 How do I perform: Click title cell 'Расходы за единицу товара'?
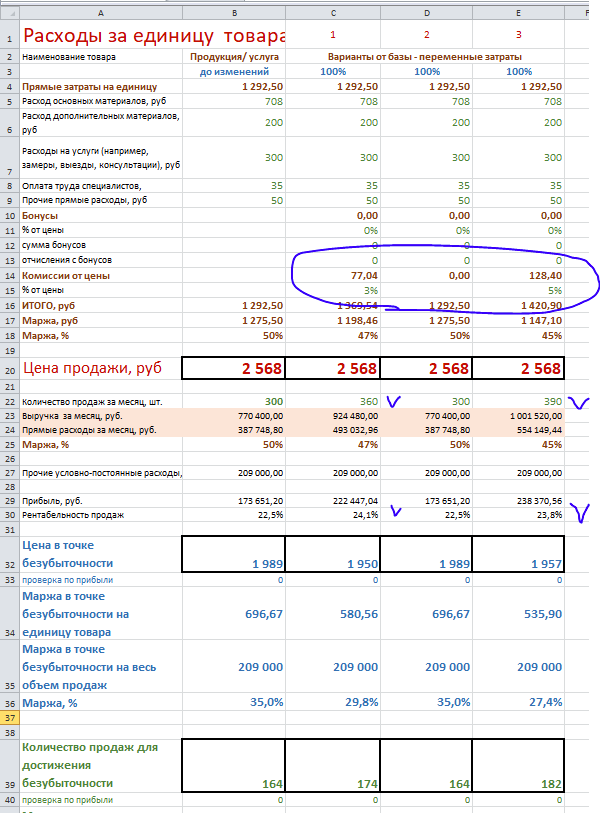pyautogui.click(x=154, y=35)
